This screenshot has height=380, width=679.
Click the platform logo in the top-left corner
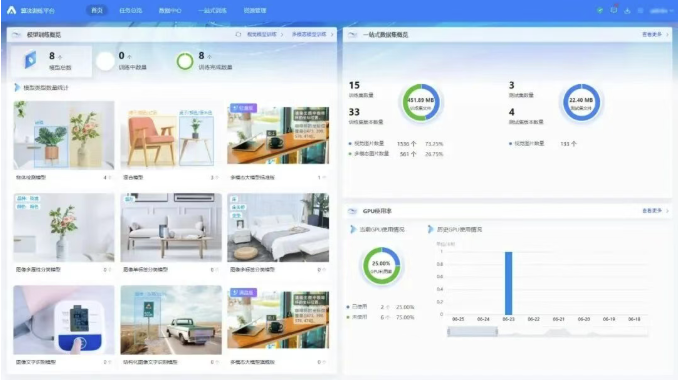click(x=12, y=10)
